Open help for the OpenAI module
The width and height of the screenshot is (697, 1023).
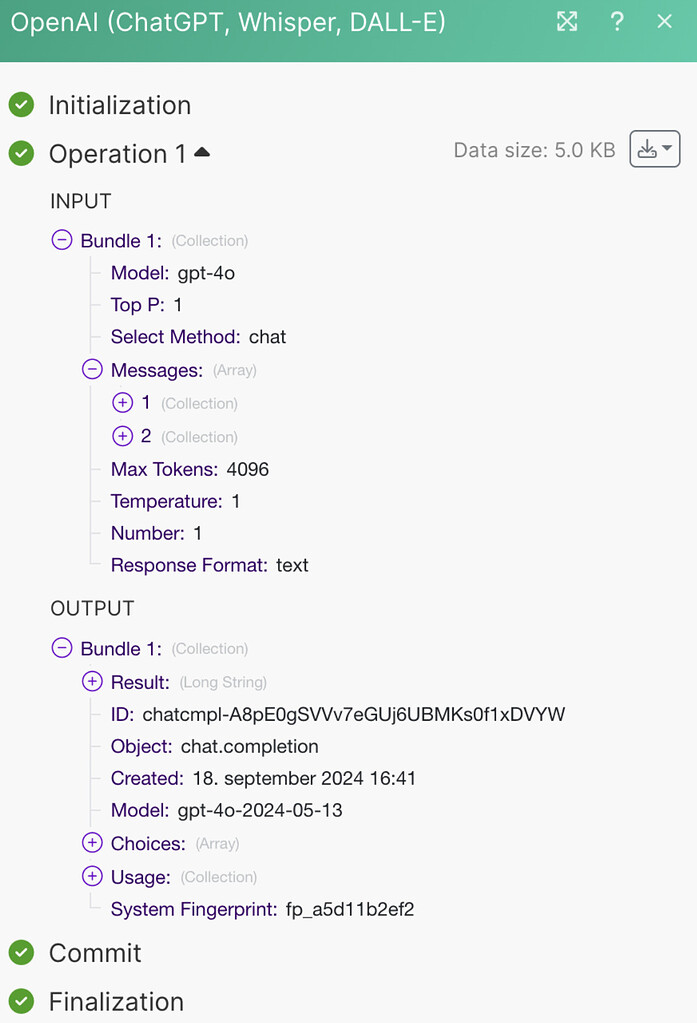click(617, 21)
